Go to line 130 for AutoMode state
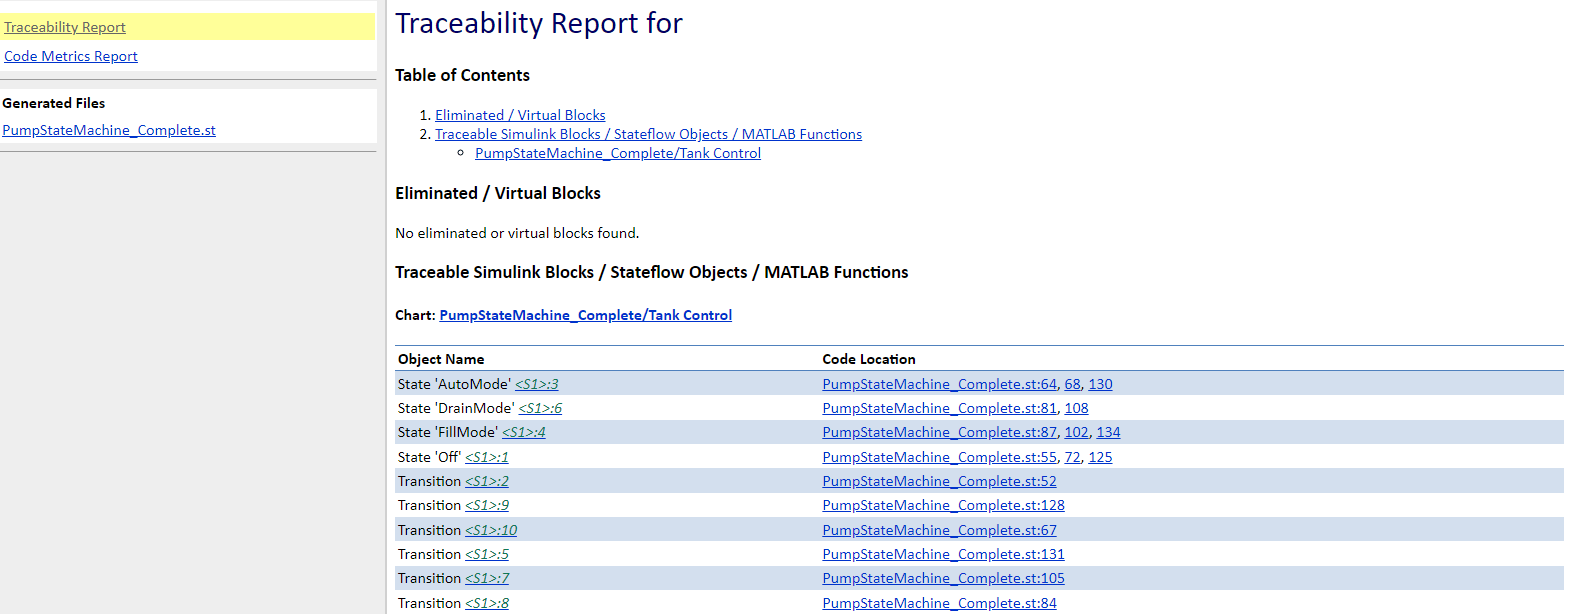Screen dimensions: 1570x614 pyautogui.click(x=1100, y=384)
